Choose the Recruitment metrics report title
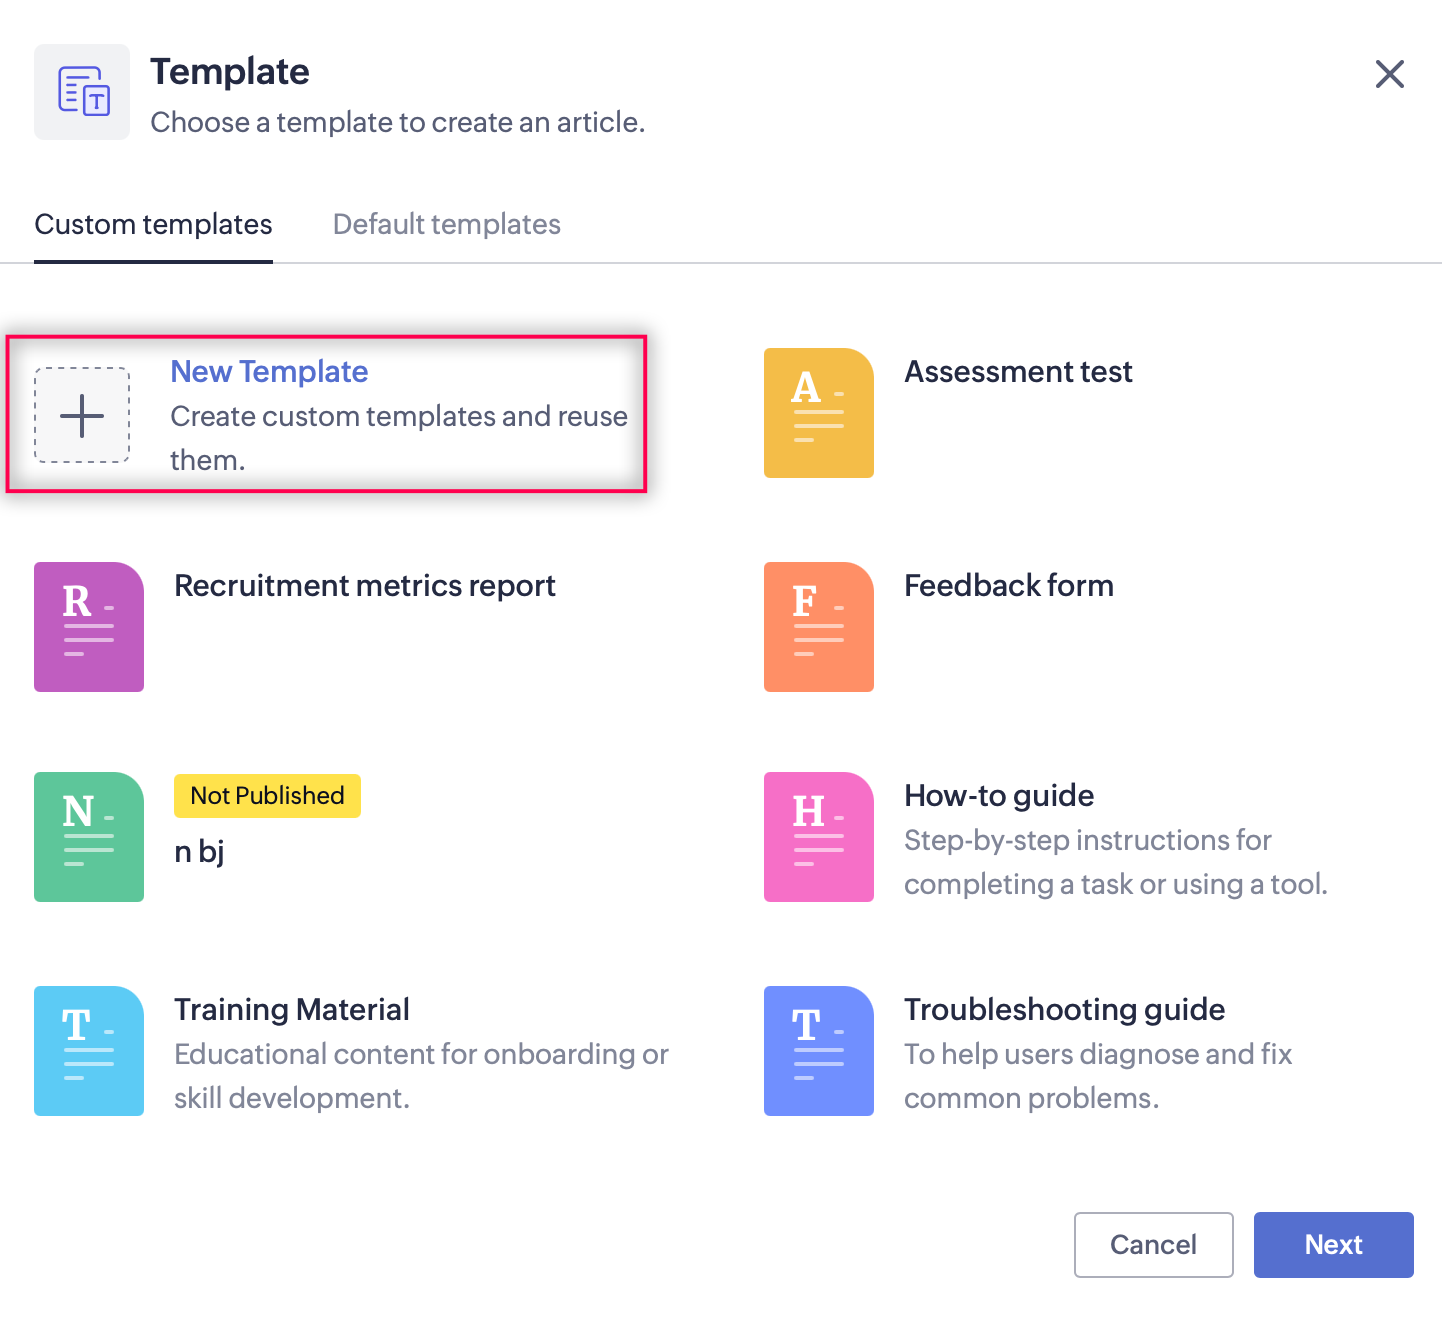 [364, 585]
